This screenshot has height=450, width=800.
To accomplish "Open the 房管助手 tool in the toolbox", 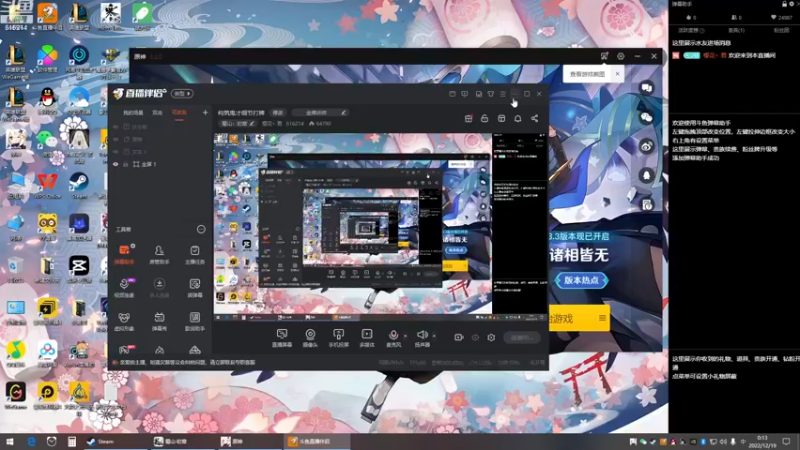I will pyautogui.click(x=159, y=254).
